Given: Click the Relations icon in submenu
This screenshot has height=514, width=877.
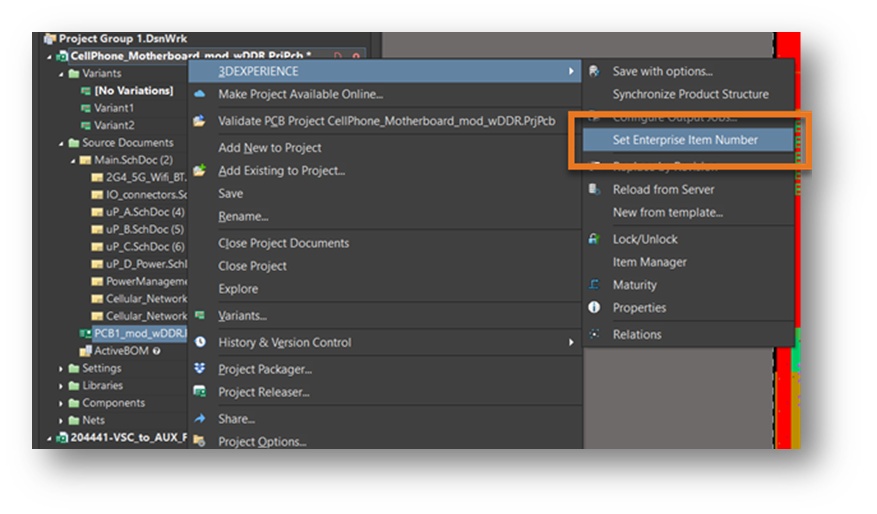Looking at the screenshot, I should tap(595, 334).
